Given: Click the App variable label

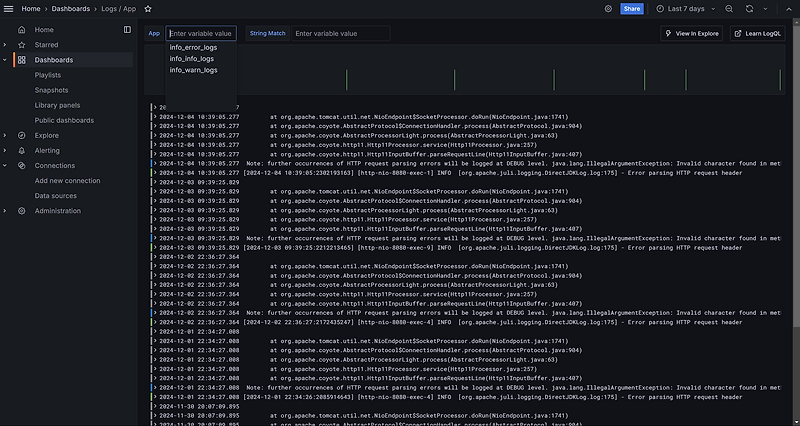Looking at the screenshot, I should [x=154, y=33].
